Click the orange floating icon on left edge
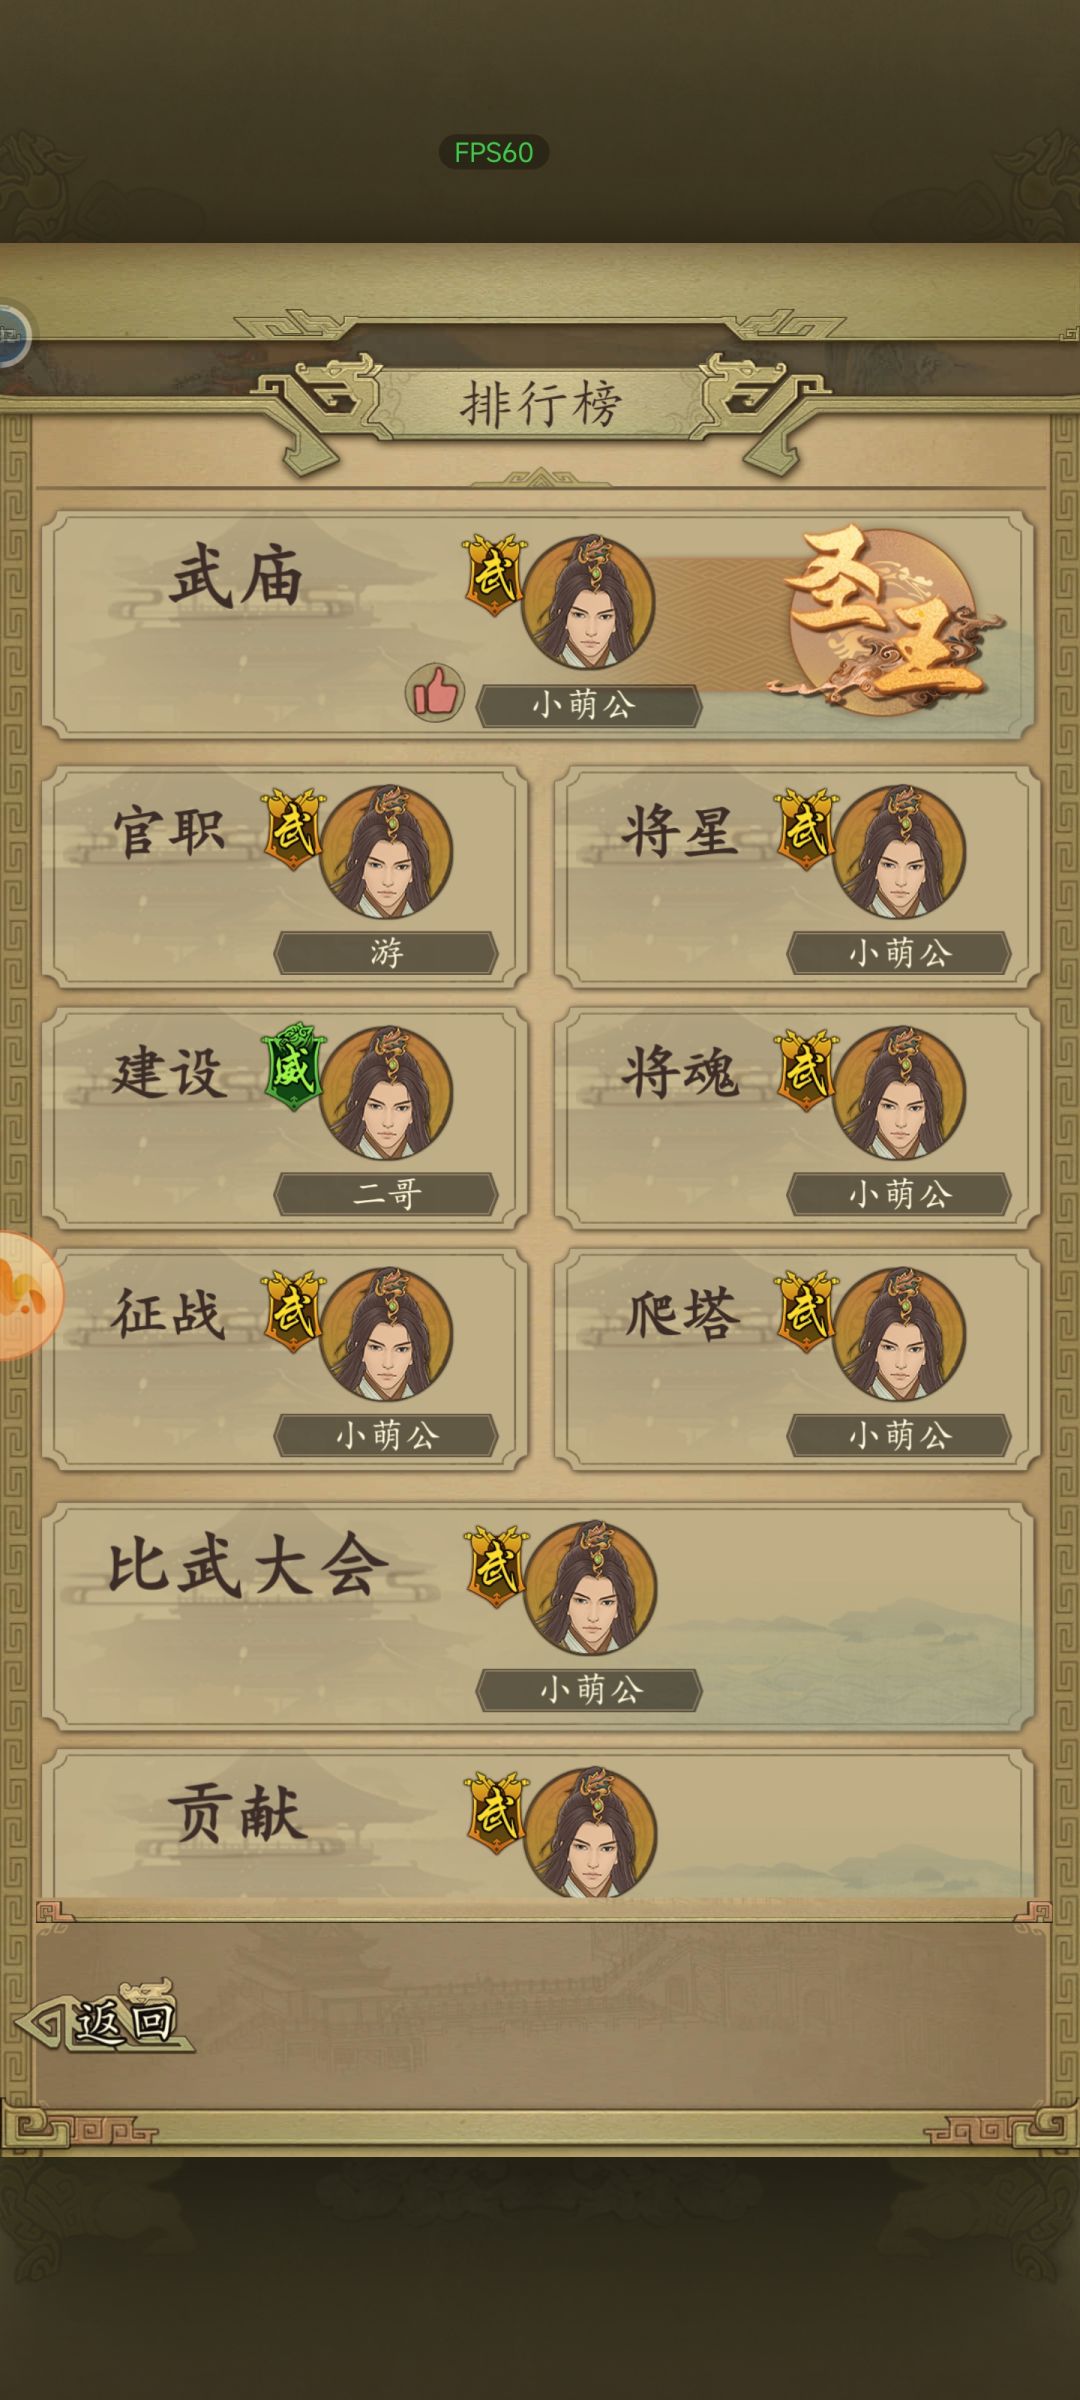Image resolution: width=1080 pixels, height=2400 pixels. (x=28, y=1295)
